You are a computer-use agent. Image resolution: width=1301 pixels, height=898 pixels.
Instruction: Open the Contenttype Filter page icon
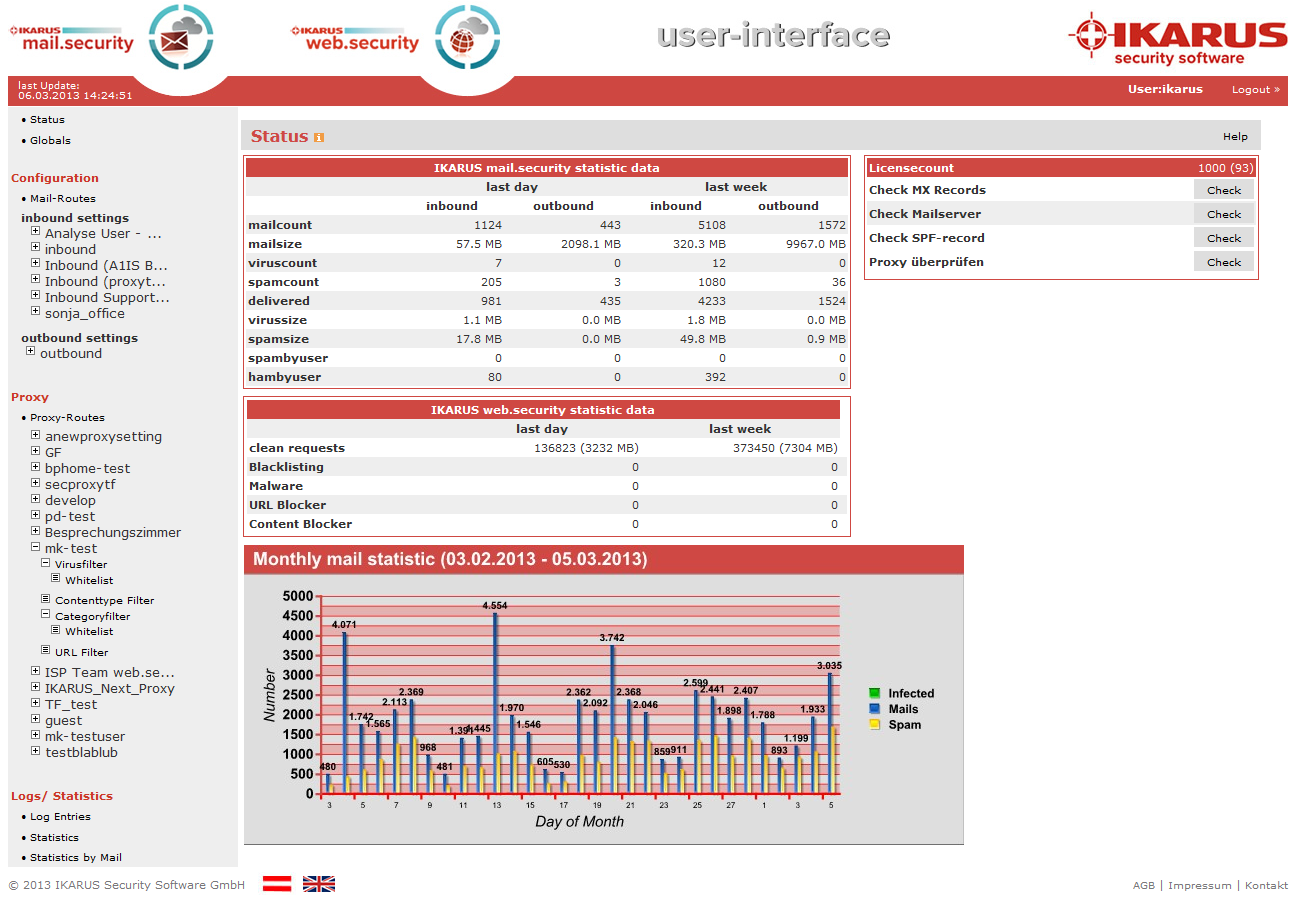click(46, 600)
